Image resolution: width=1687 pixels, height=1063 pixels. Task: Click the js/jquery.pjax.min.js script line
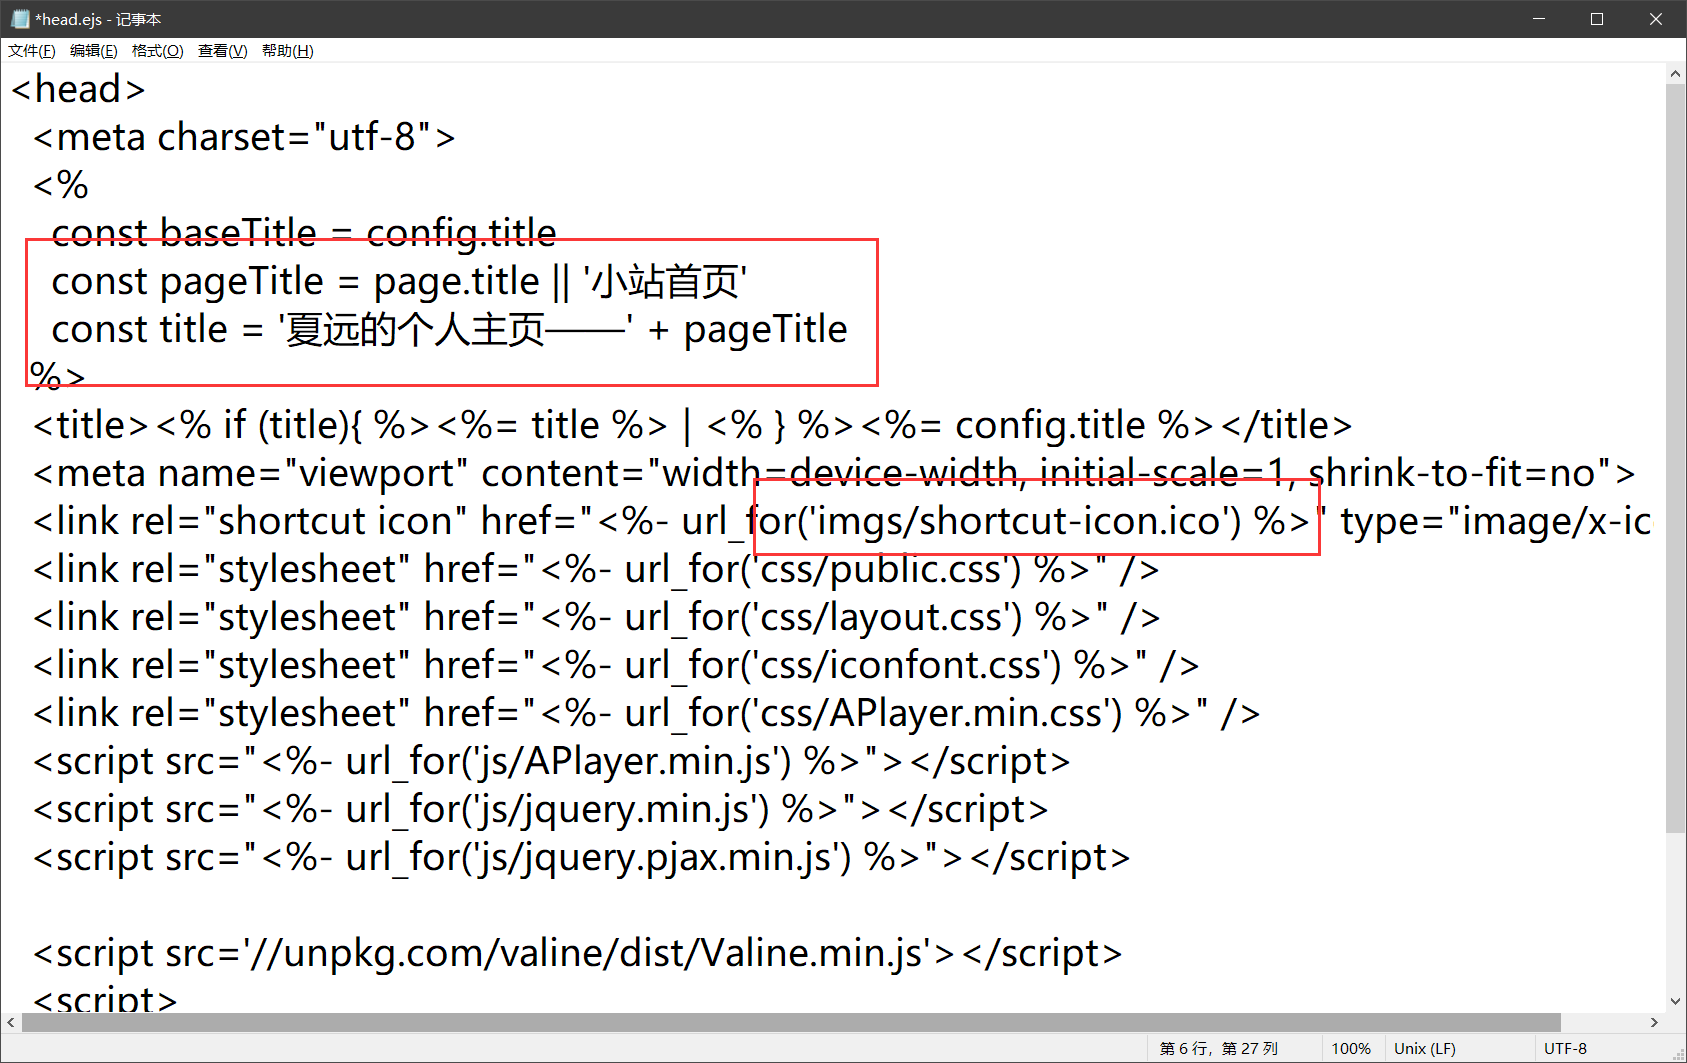coord(581,857)
